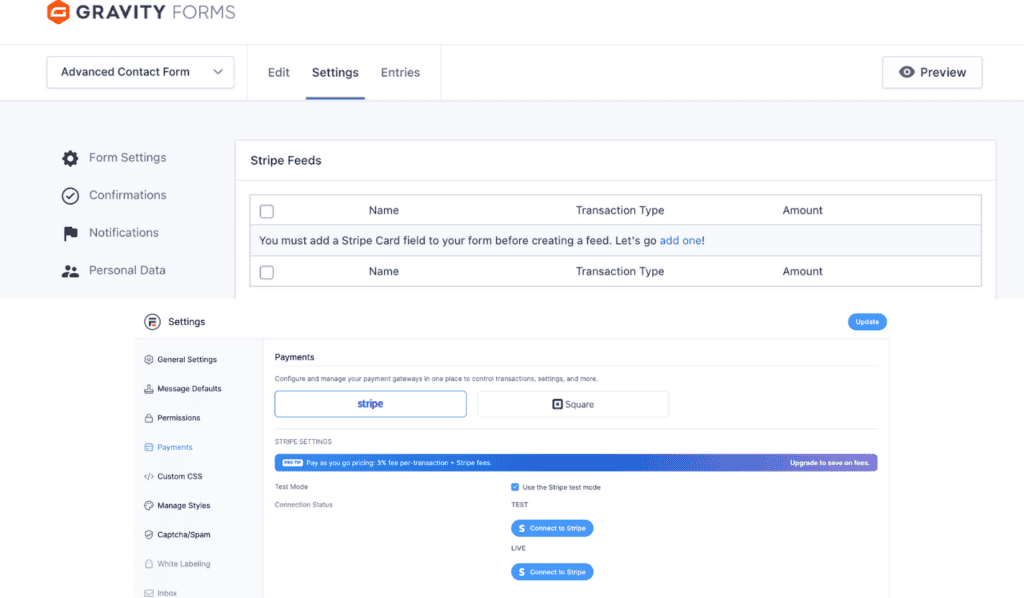This screenshot has height=598, width=1024.
Task: Click the STRIPE SETTINGS section label
Action: [303, 442]
